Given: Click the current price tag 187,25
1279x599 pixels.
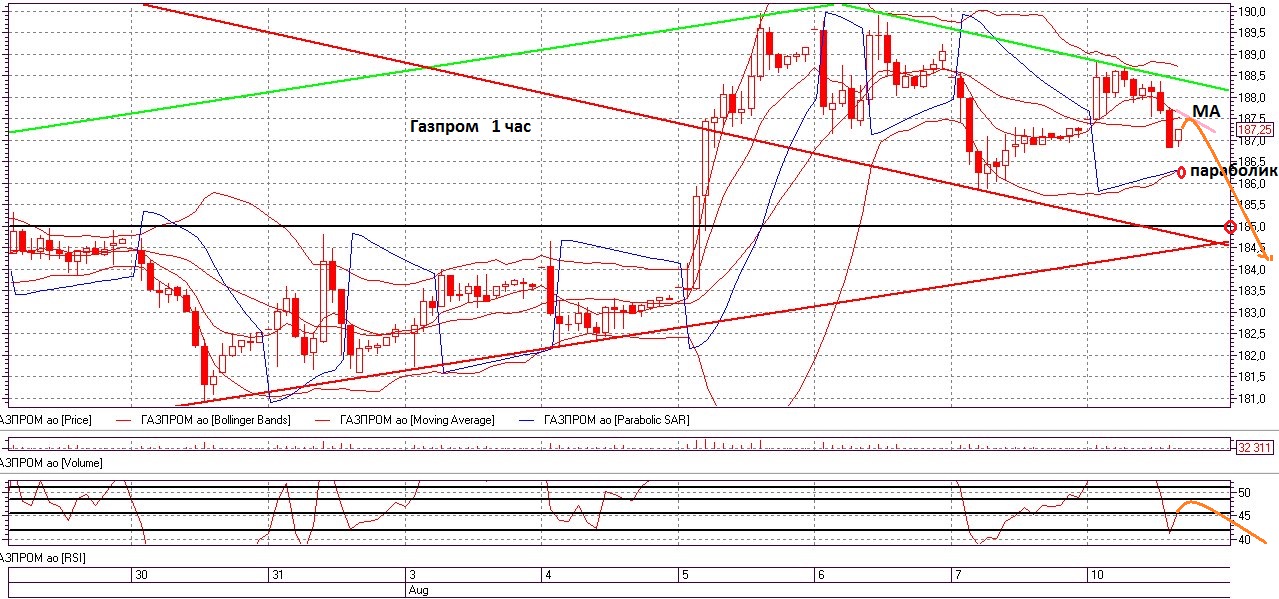Looking at the screenshot, I should (1254, 130).
